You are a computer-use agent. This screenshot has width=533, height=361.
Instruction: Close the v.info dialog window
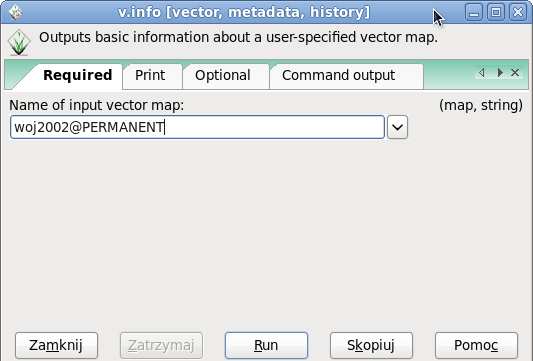pos(518,12)
